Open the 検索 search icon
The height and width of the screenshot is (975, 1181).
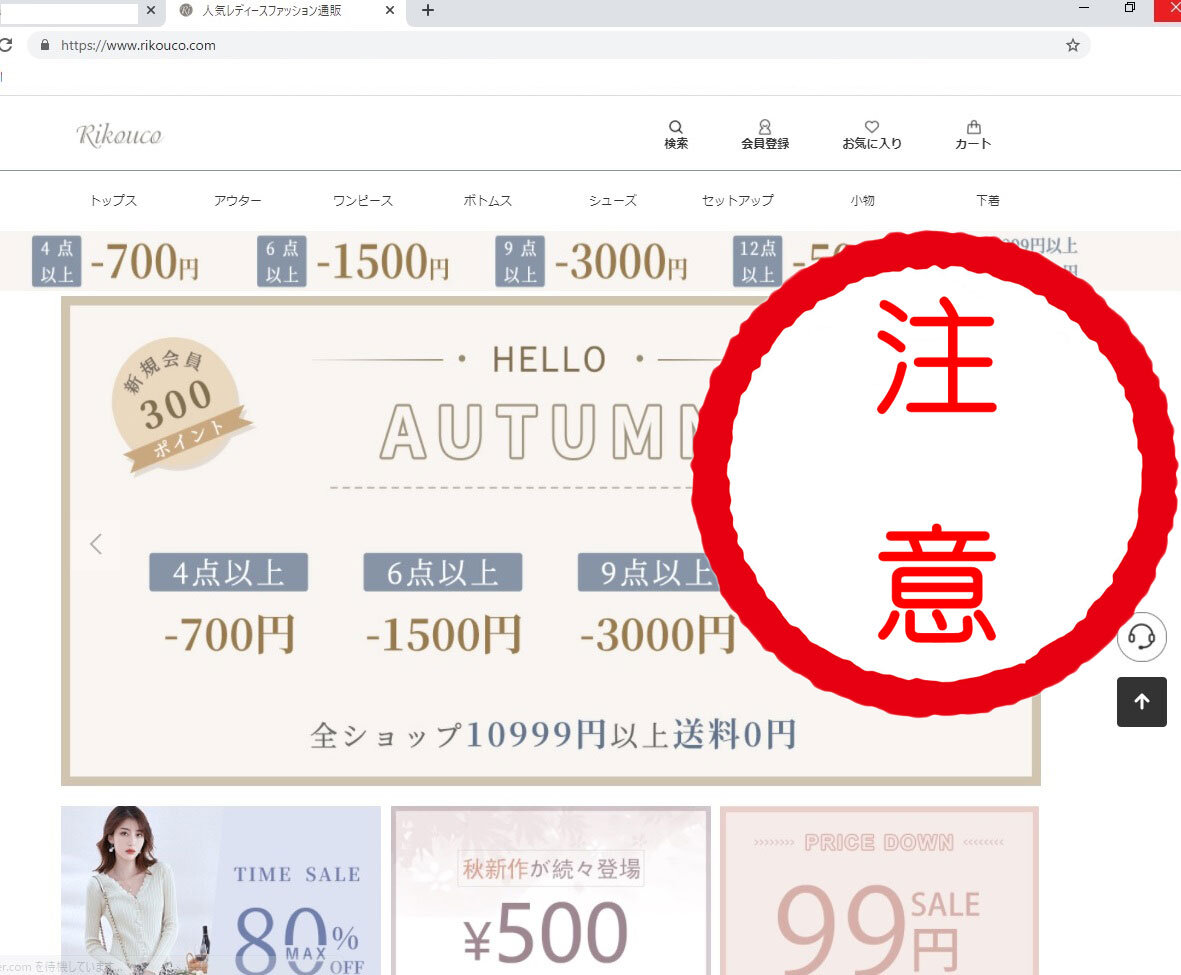676,133
